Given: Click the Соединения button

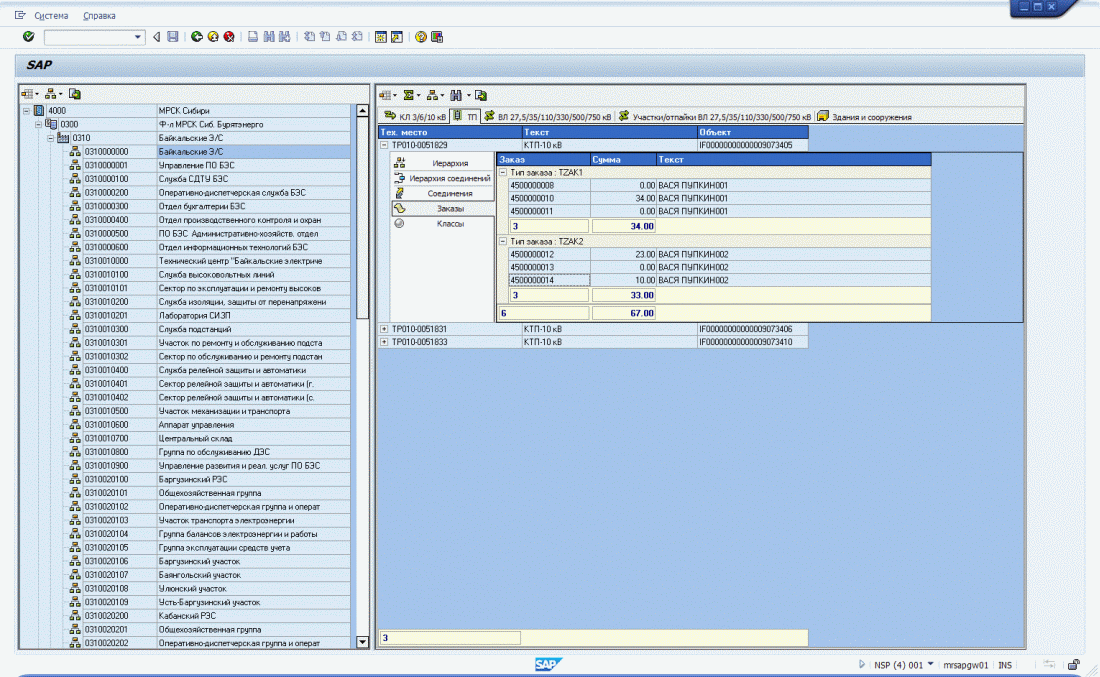Looking at the screenshot, I should pyautogui.click(x=443, y=193).
